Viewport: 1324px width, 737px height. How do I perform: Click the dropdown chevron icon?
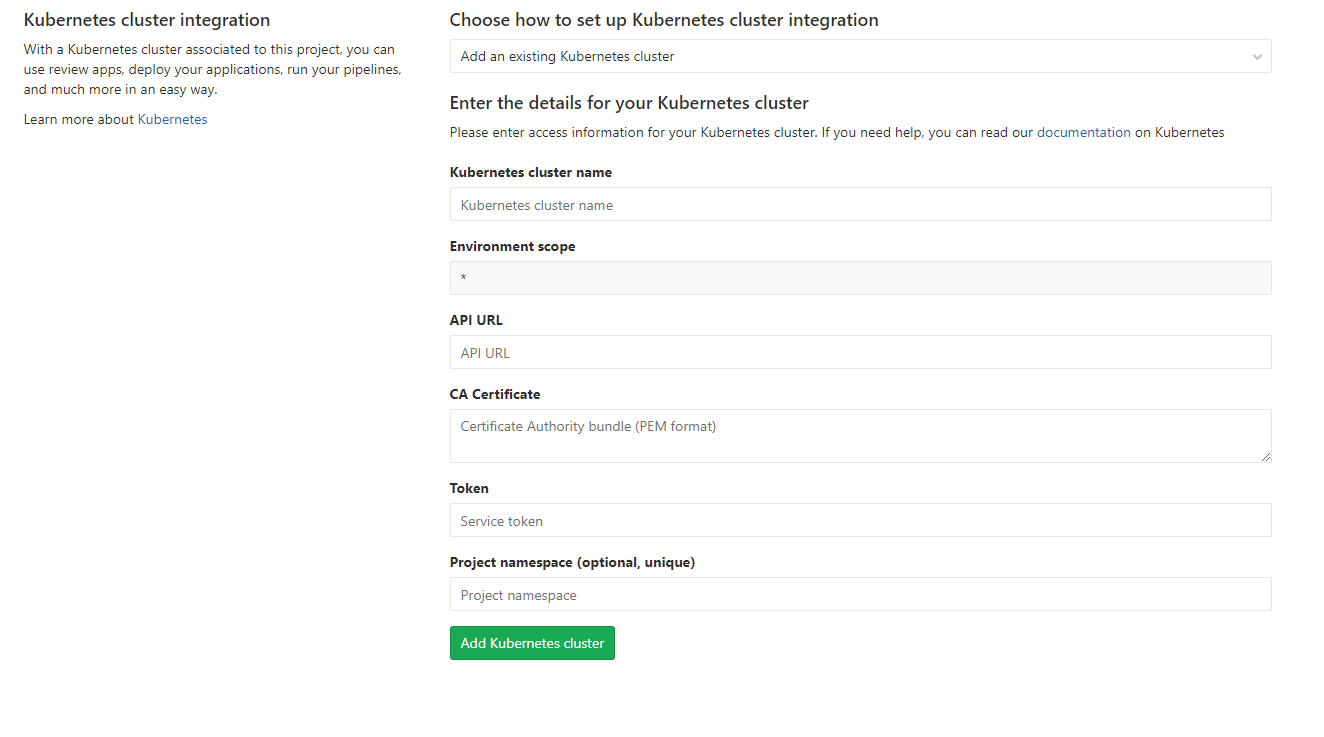1257,56
